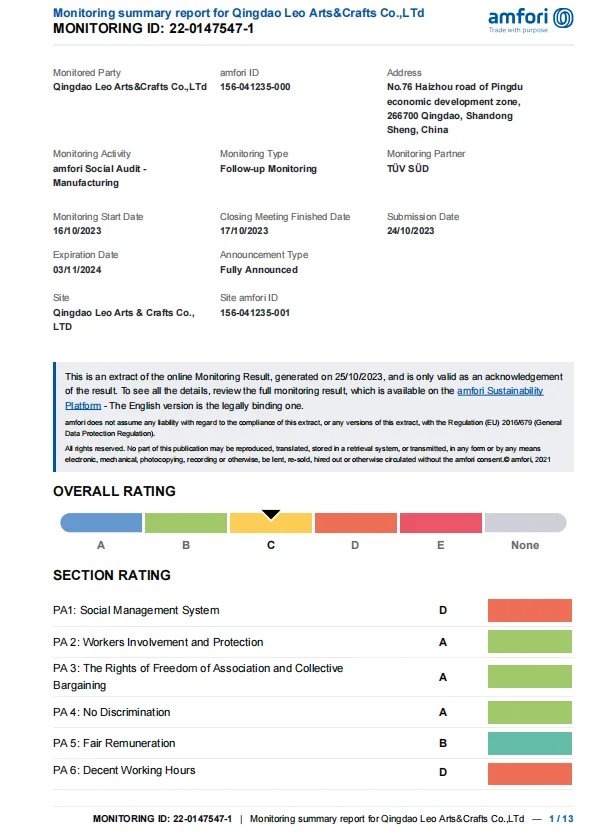Click the C label under the rating bar
The height and width of the screenshot is (836, 607).
point(271,545)
